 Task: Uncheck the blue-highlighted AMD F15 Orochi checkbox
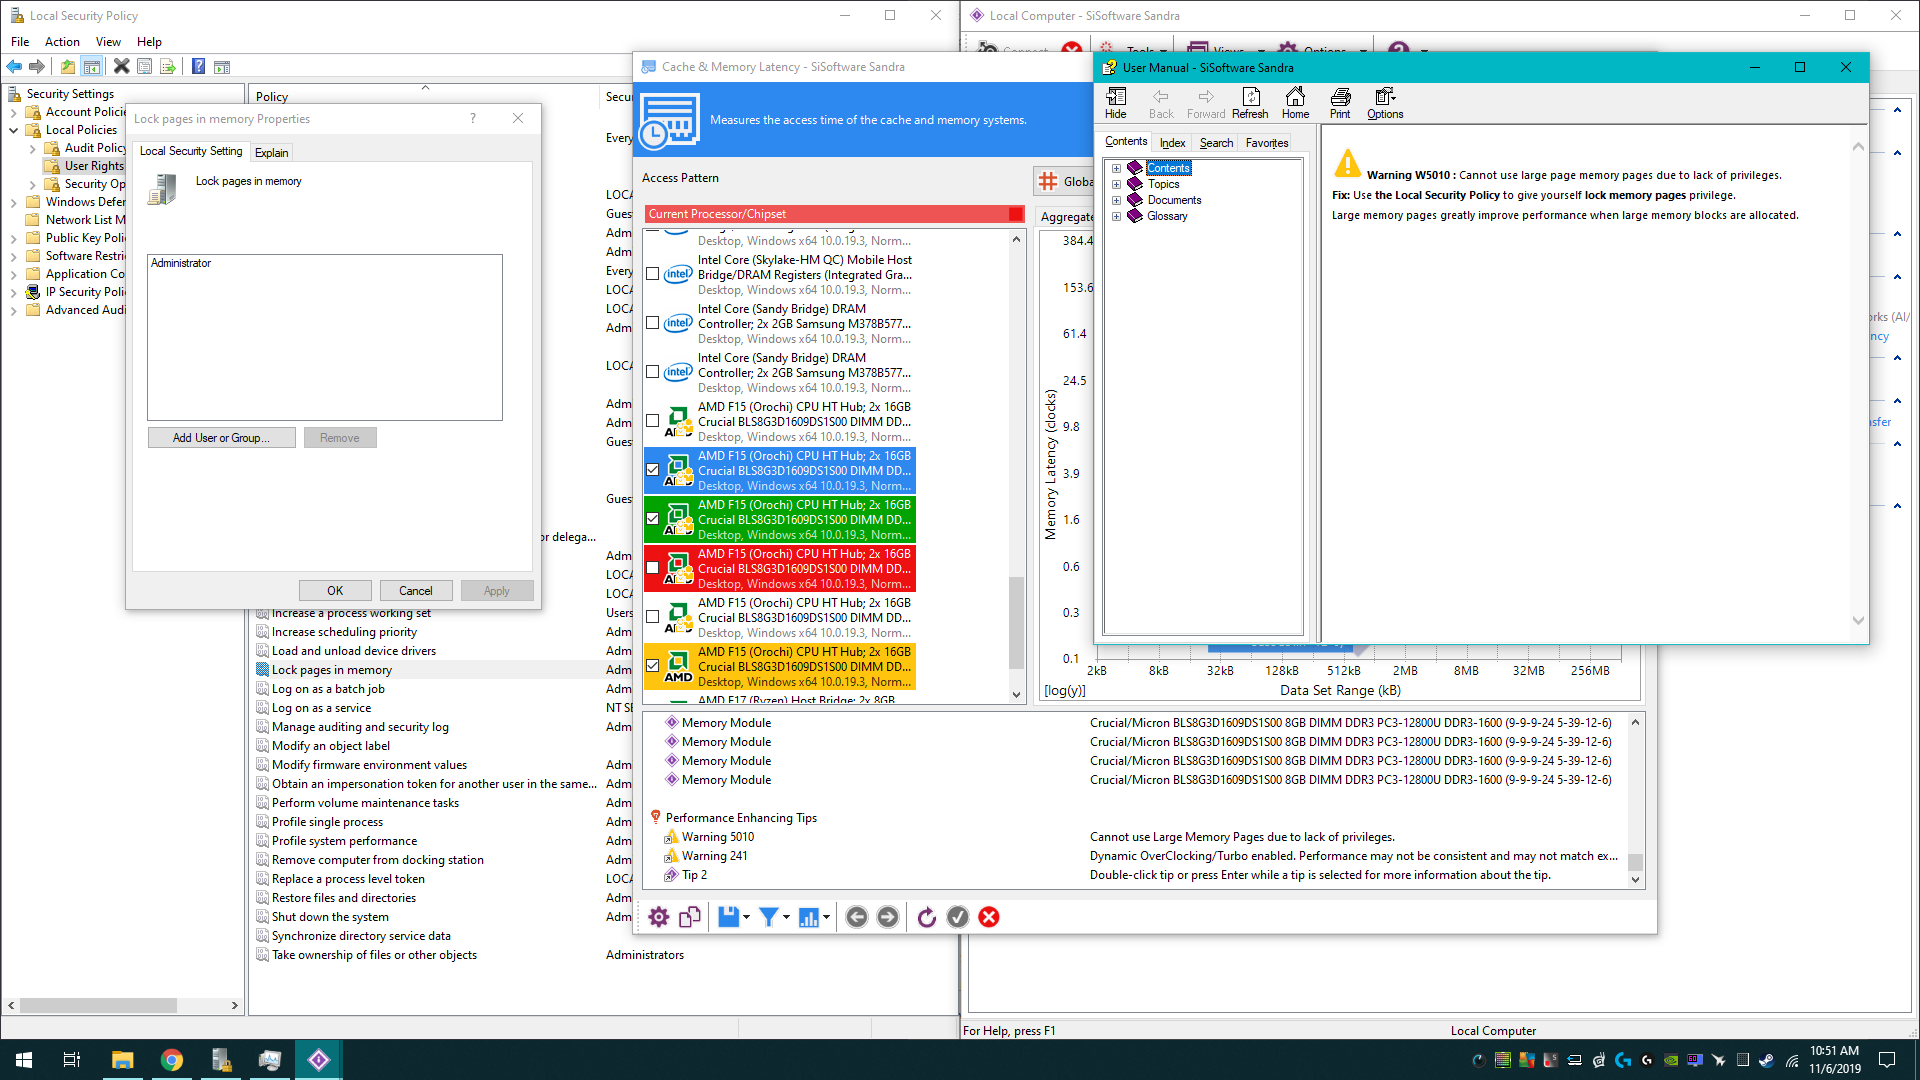click(653, 470)
